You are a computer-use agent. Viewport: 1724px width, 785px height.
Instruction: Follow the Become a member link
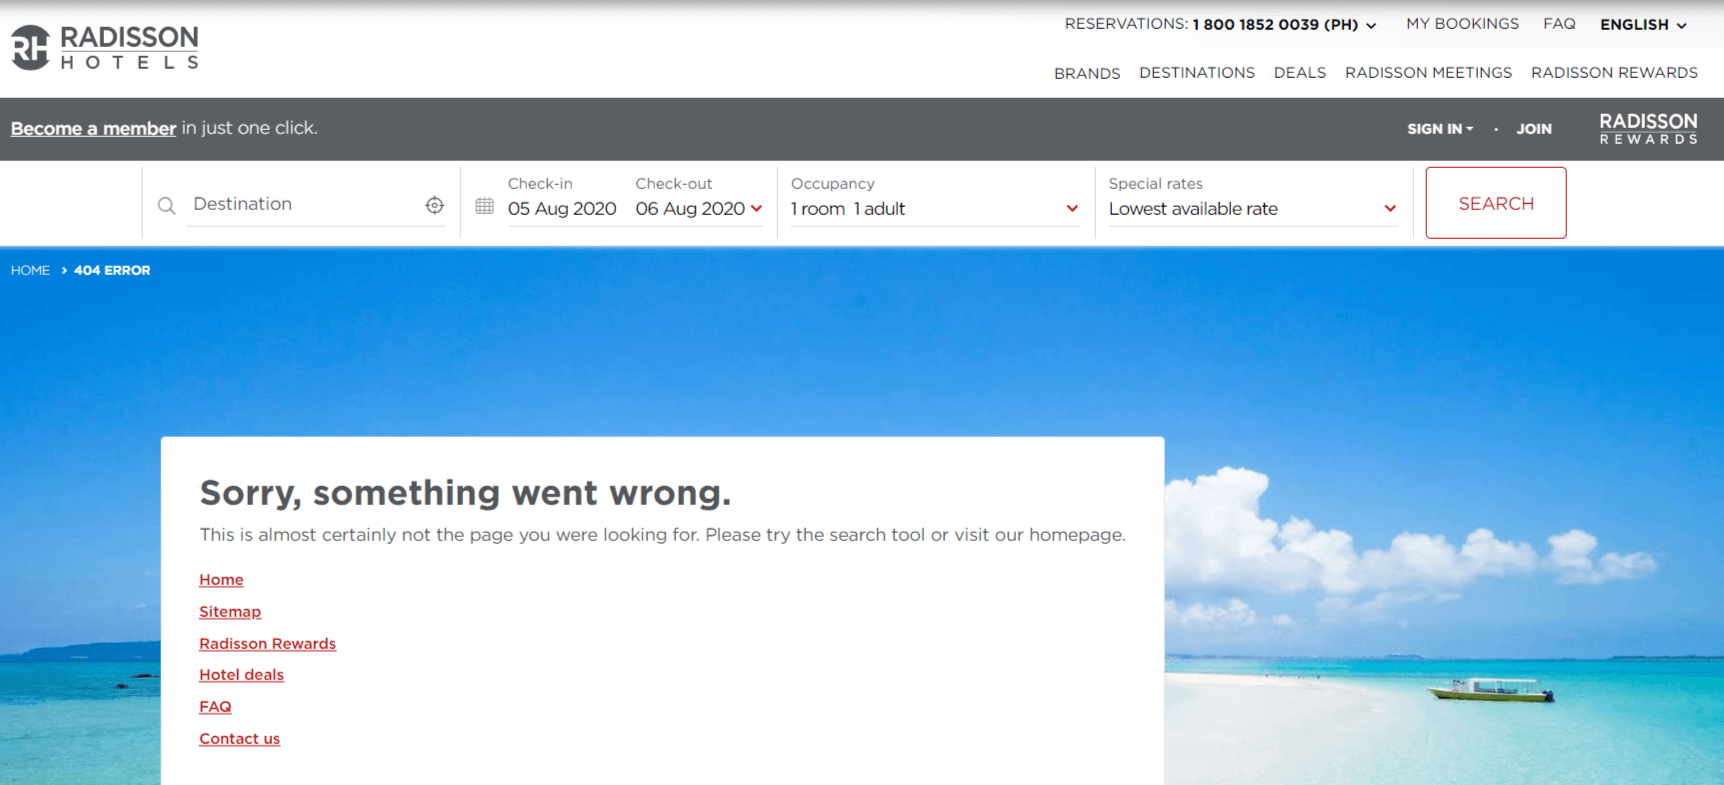click(x=93, y=128)
